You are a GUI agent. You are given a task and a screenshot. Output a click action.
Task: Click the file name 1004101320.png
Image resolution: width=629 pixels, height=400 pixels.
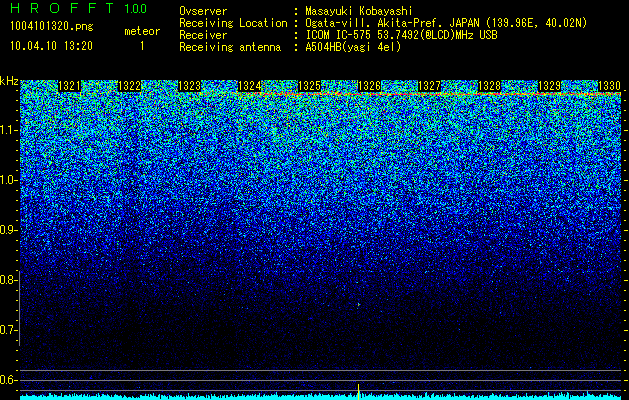click(x=52, y=26)
